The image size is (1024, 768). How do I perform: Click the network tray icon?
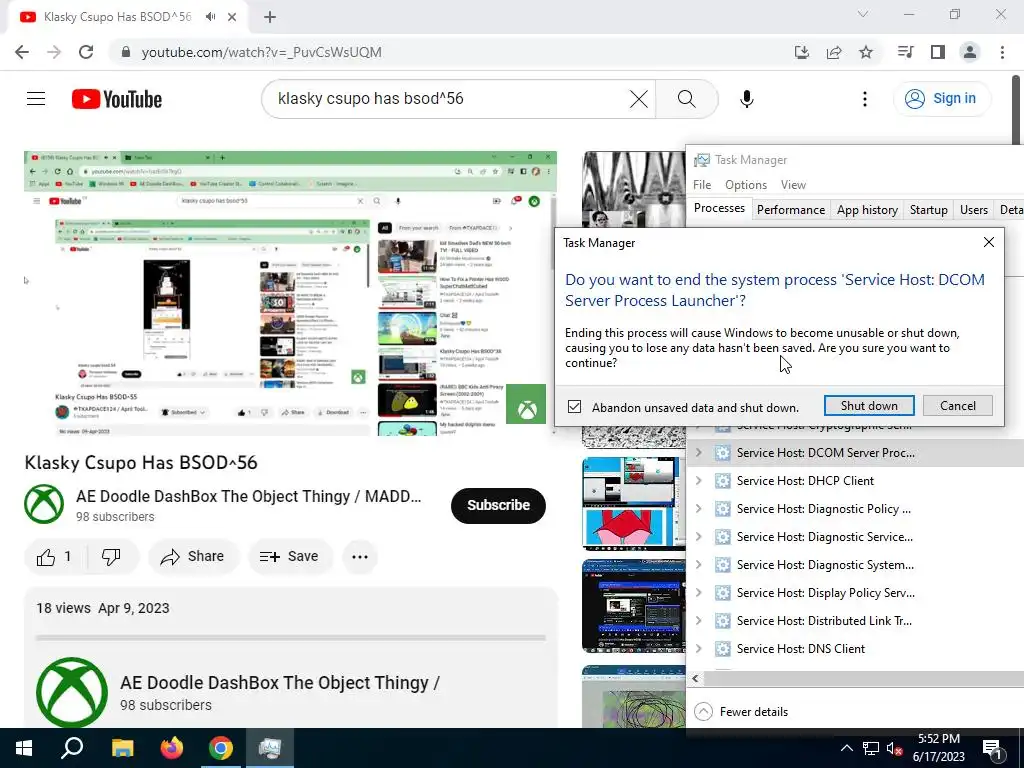(871, 748)
